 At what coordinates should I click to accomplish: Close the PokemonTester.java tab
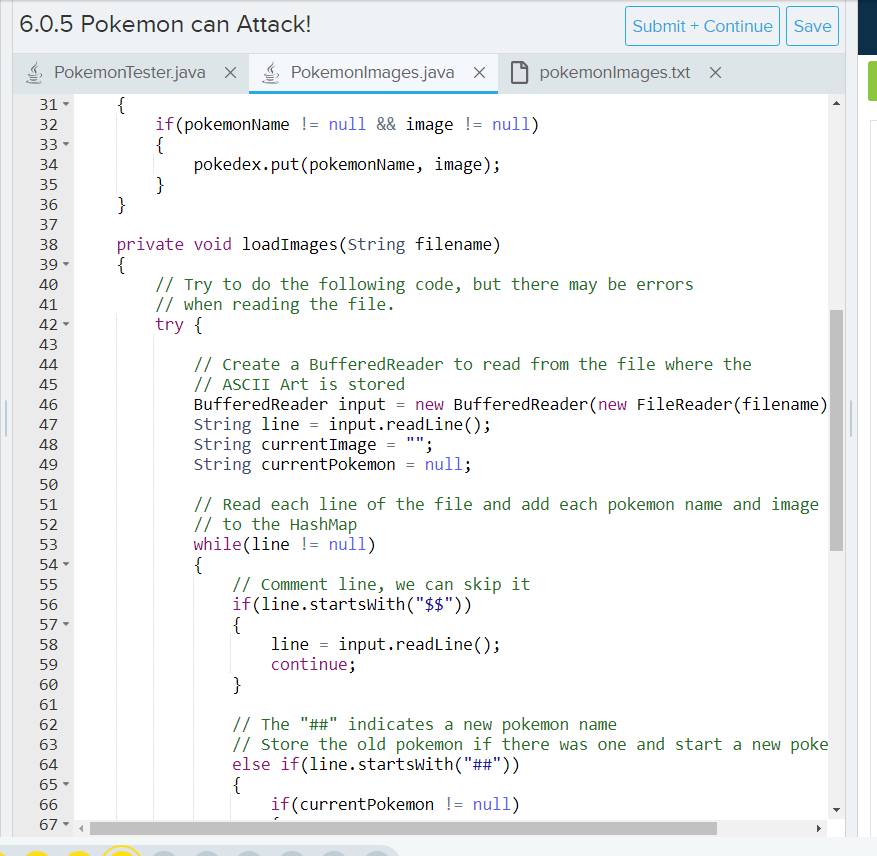[x=229, y=72]
